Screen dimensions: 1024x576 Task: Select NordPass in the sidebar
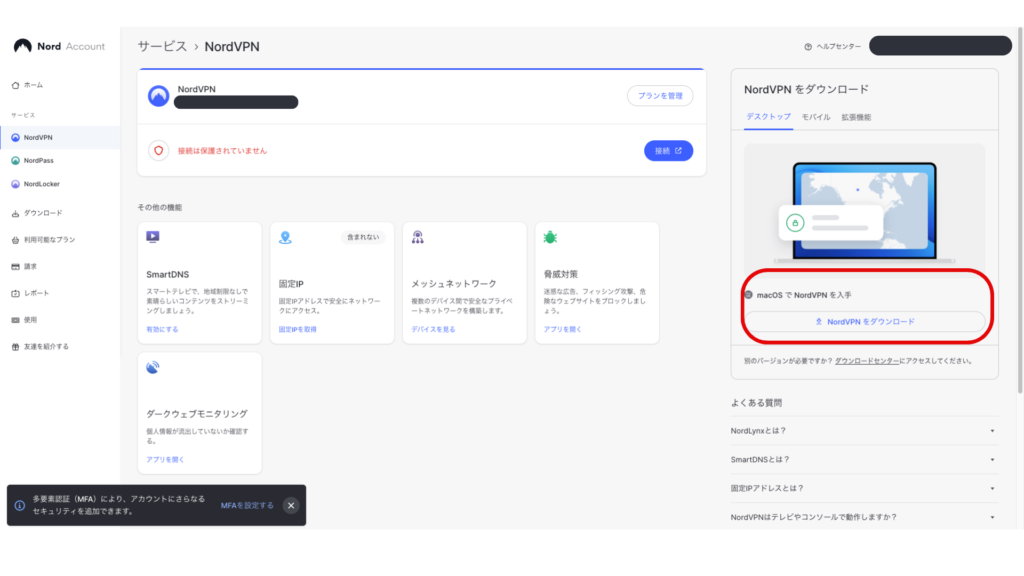pos(38,160)
